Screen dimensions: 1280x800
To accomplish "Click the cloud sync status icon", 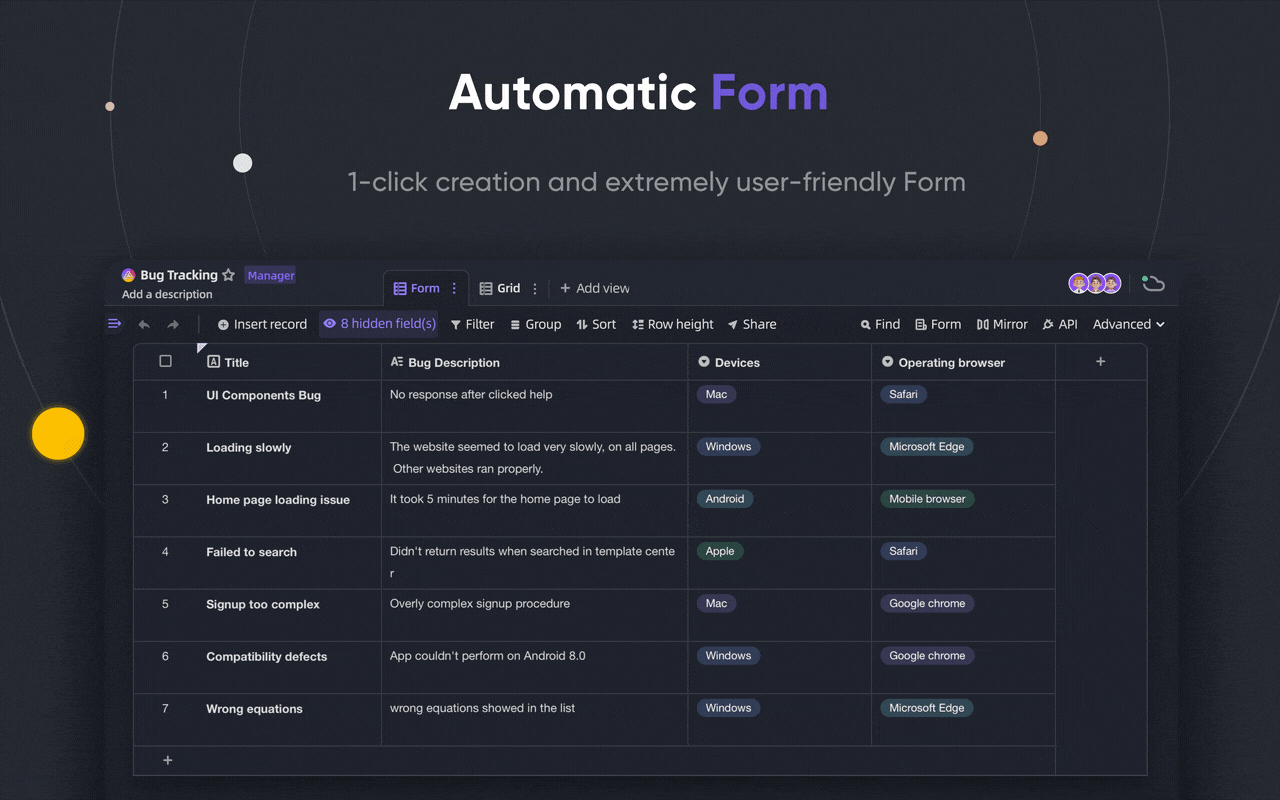I will (x=1153, y=284).
